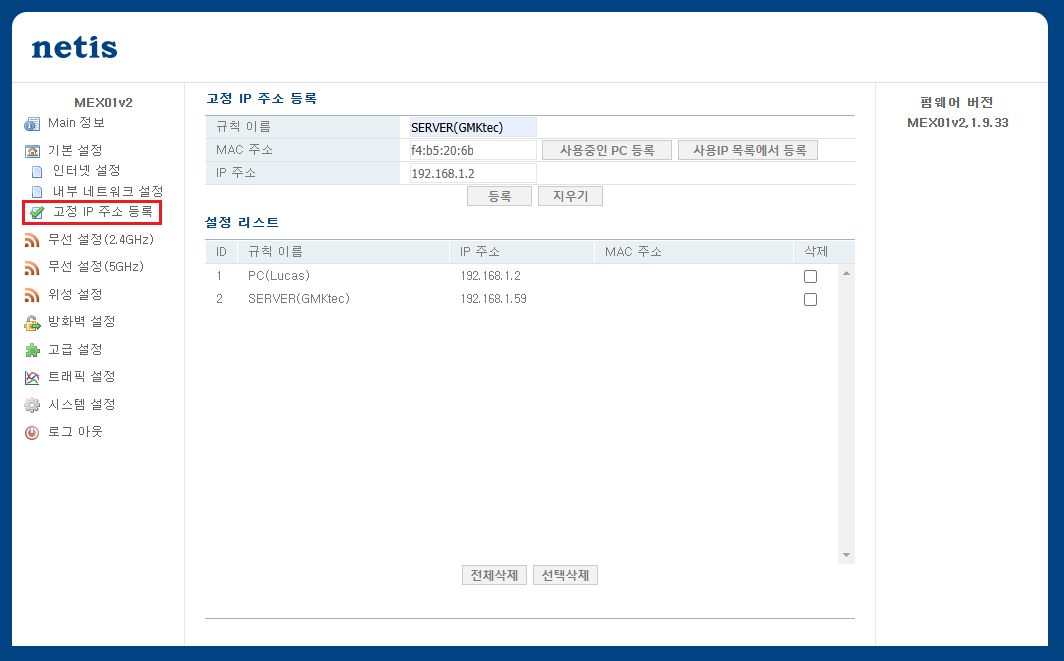Click the list scrollbar up arrow

(846, 273)
